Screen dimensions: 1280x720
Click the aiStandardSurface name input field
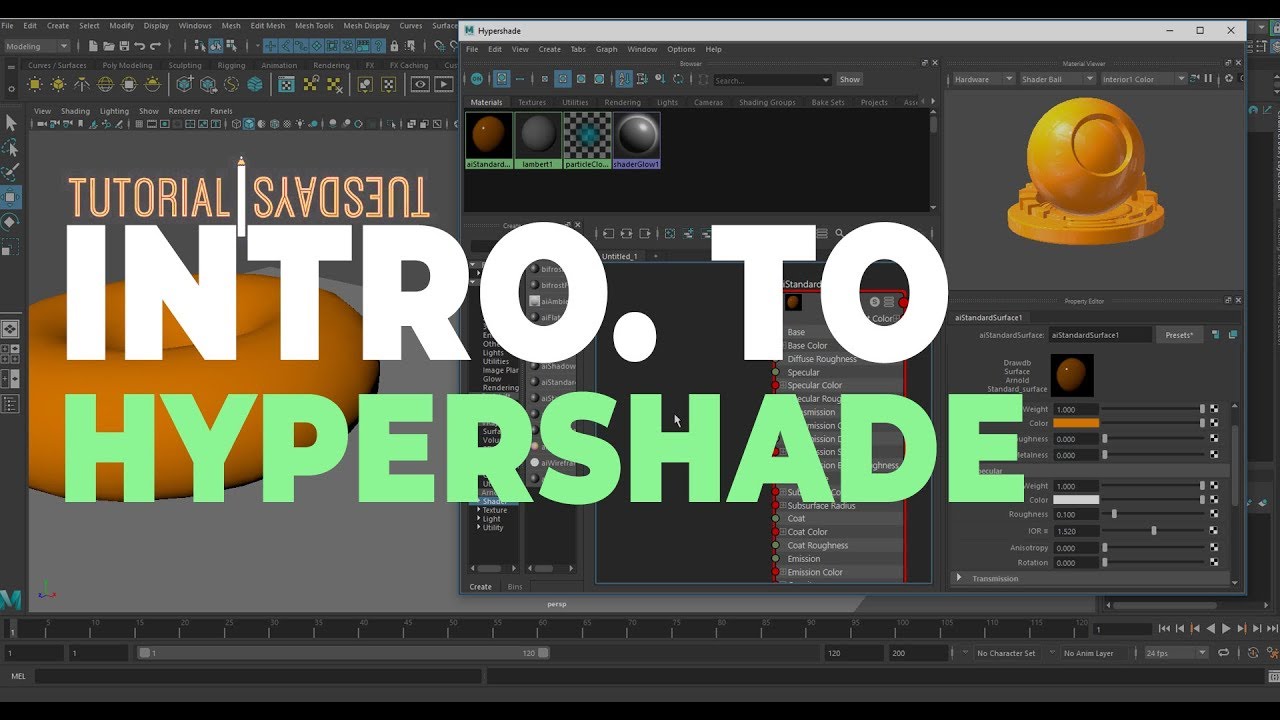(x=1100, y=335)
